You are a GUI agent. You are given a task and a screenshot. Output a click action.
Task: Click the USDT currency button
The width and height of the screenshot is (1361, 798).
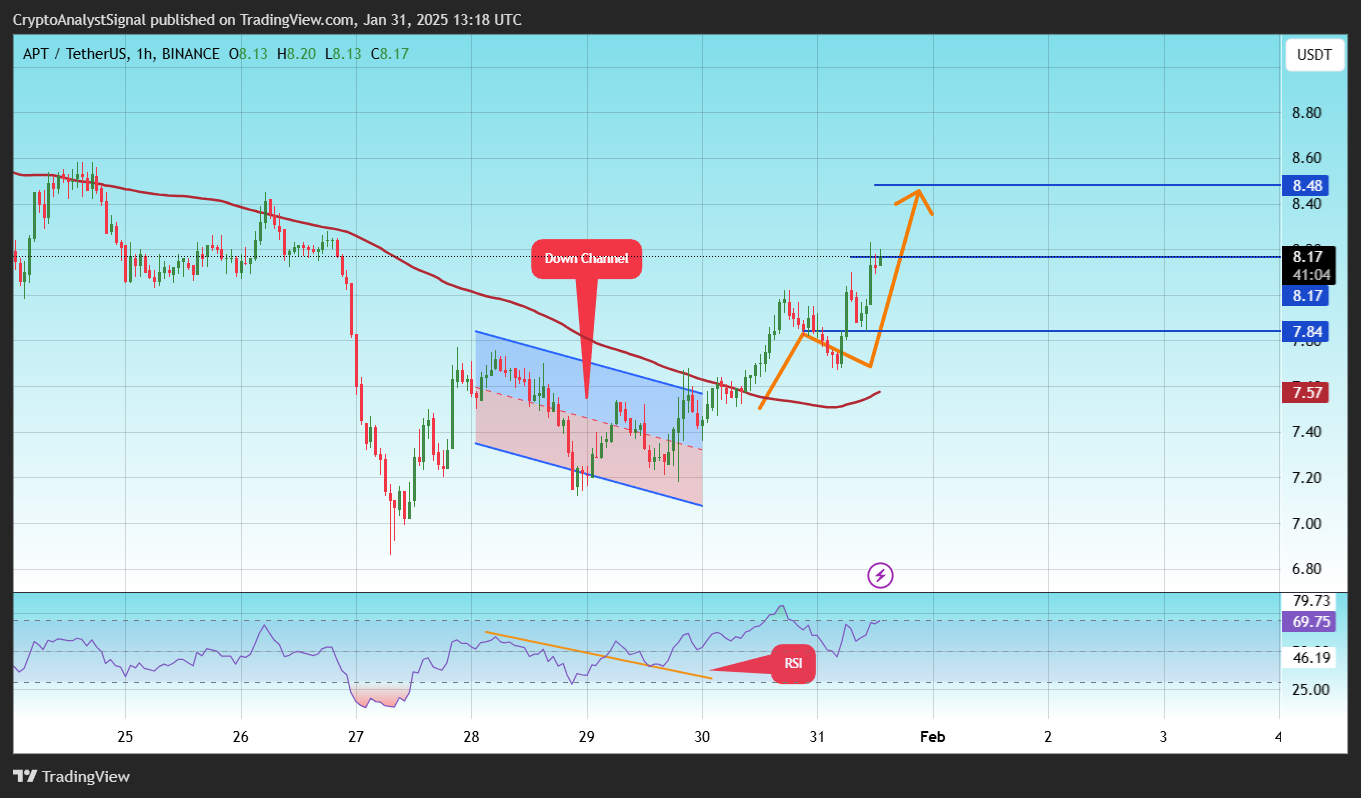click(1314, 55)
